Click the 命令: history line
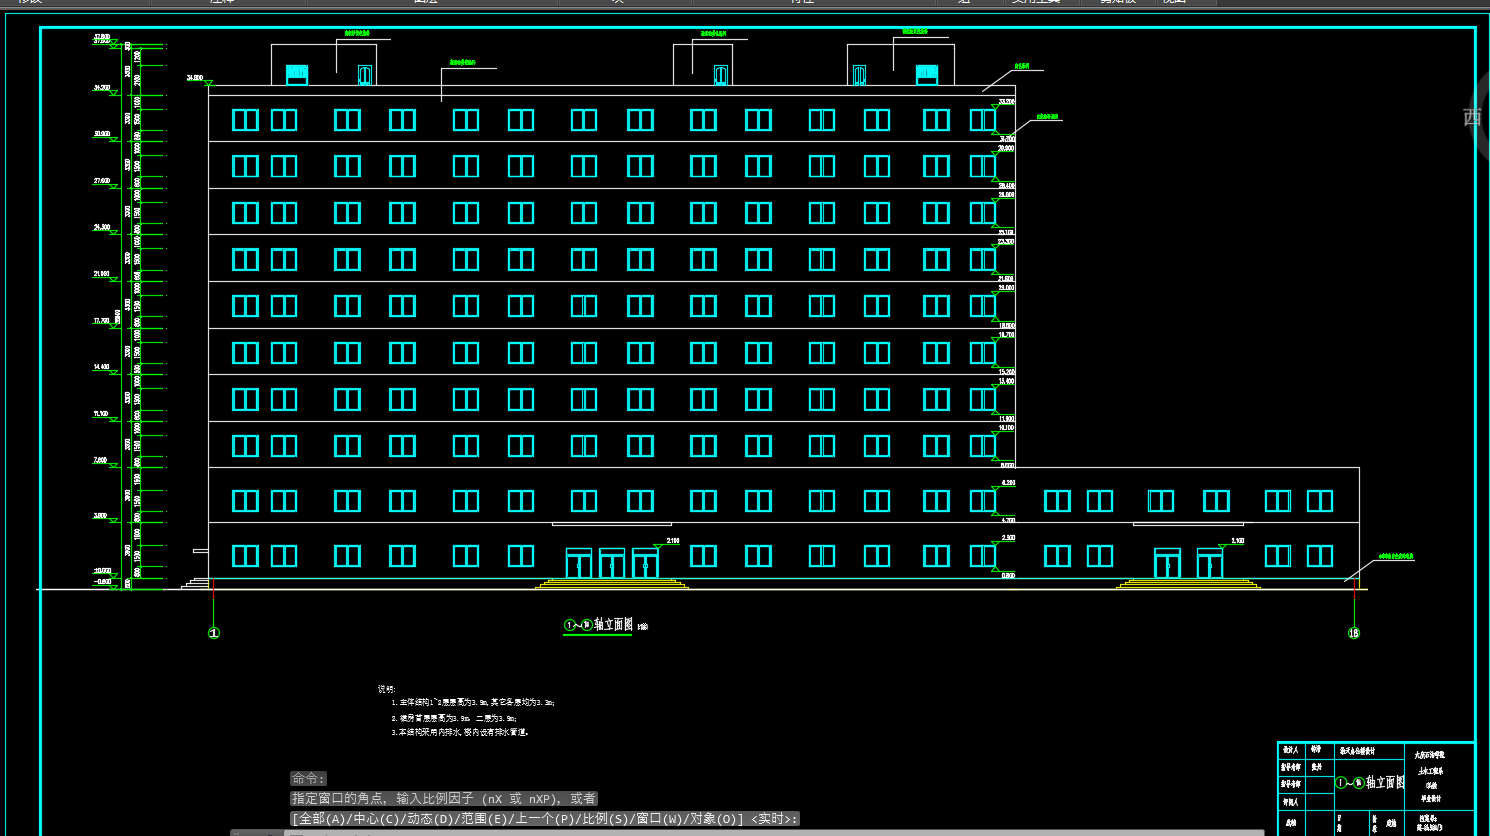1490x836 pixels. [x=308, y=778]
